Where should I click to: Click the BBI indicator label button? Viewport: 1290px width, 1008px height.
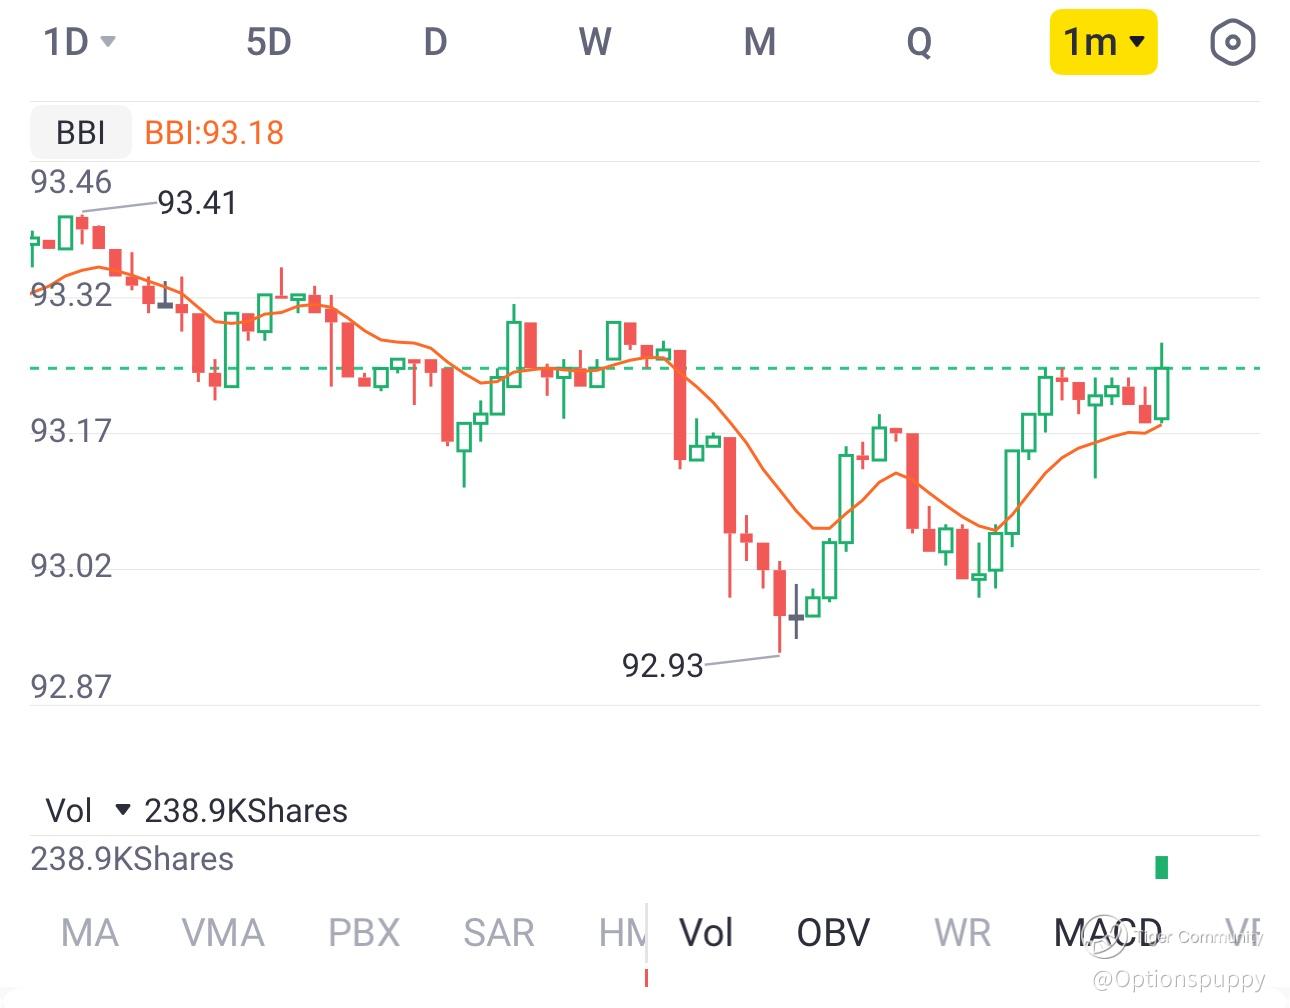point(80,132)
